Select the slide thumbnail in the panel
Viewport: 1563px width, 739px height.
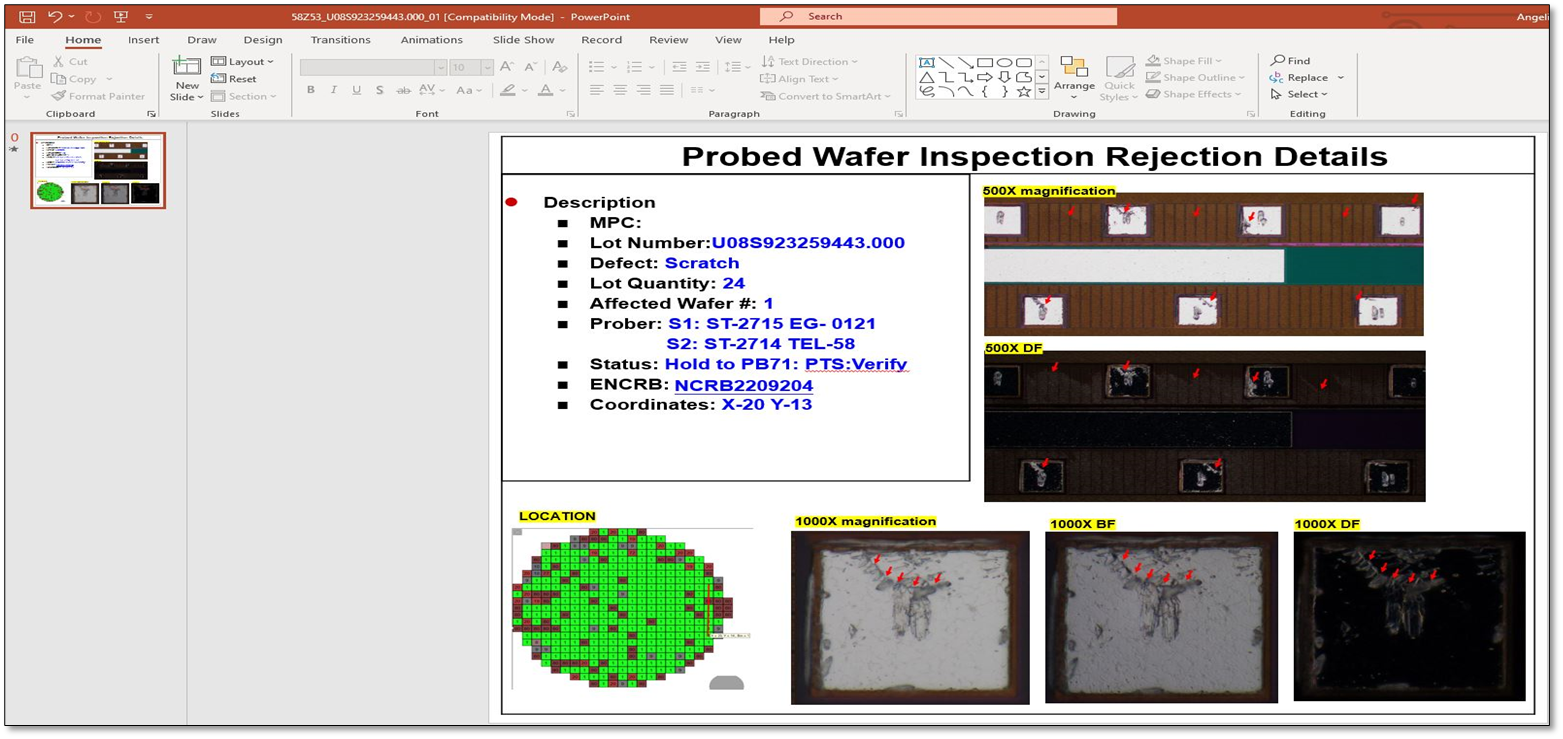97,170
